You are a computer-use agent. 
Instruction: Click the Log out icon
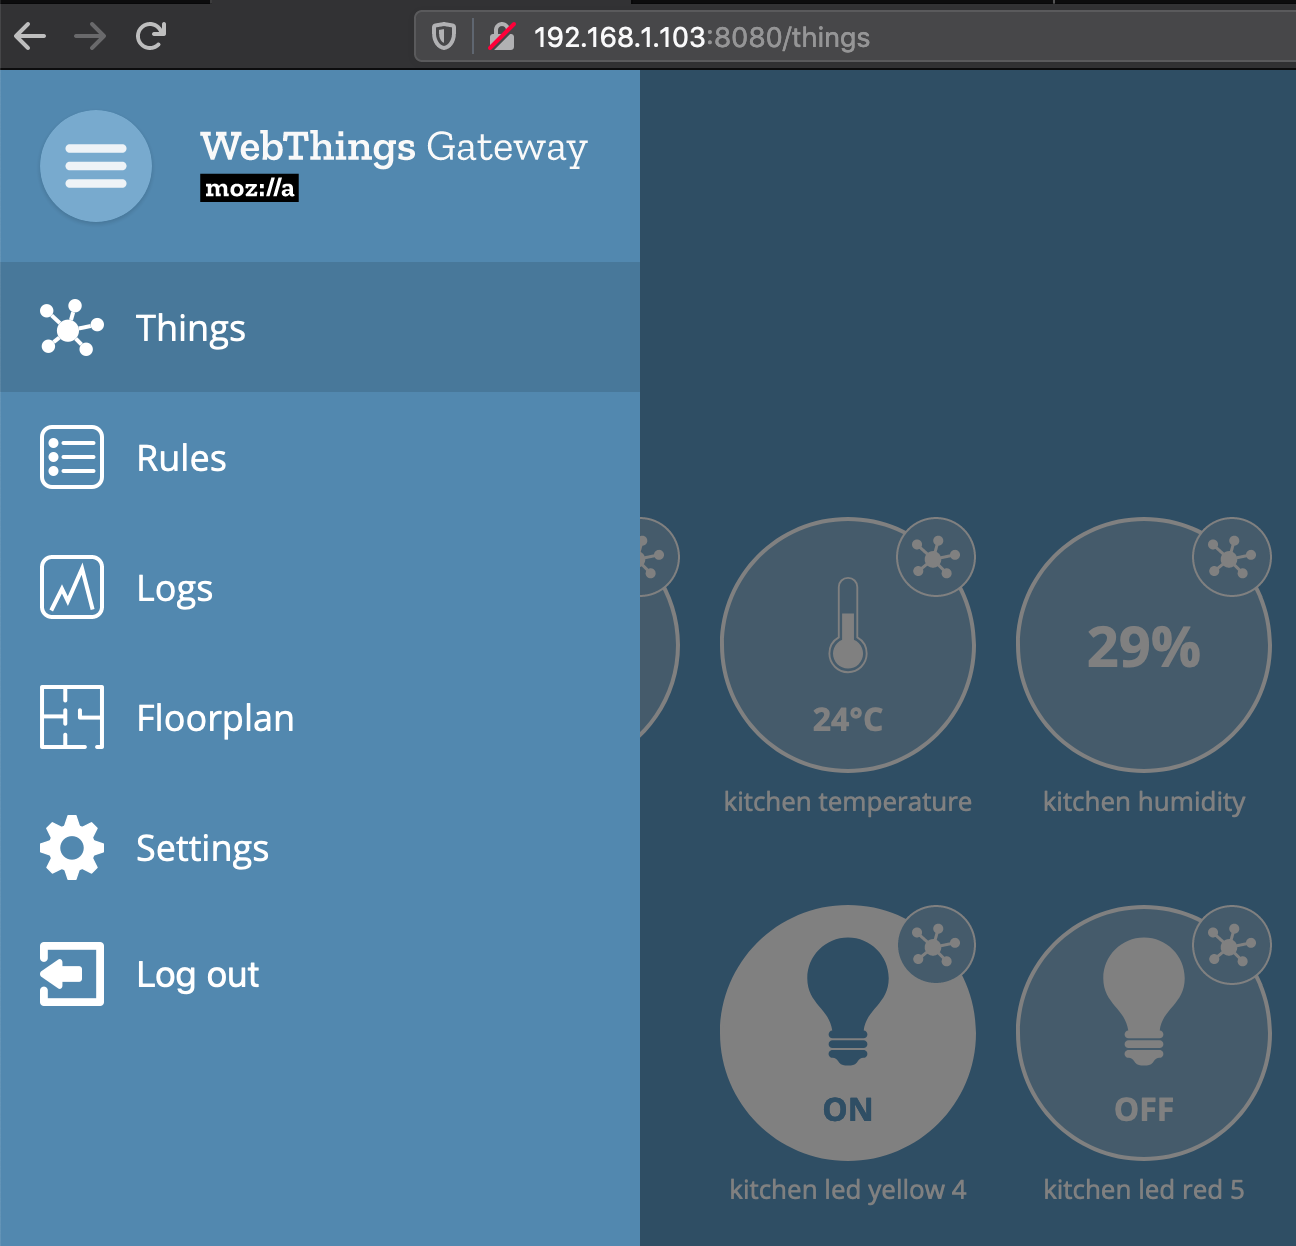(70, 975)
